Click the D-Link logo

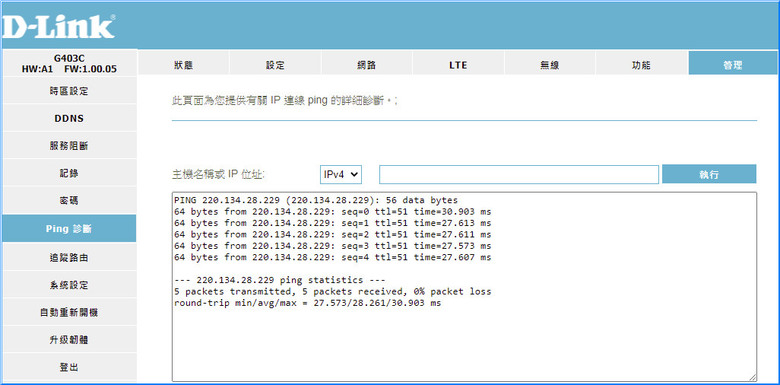(59, 27)
